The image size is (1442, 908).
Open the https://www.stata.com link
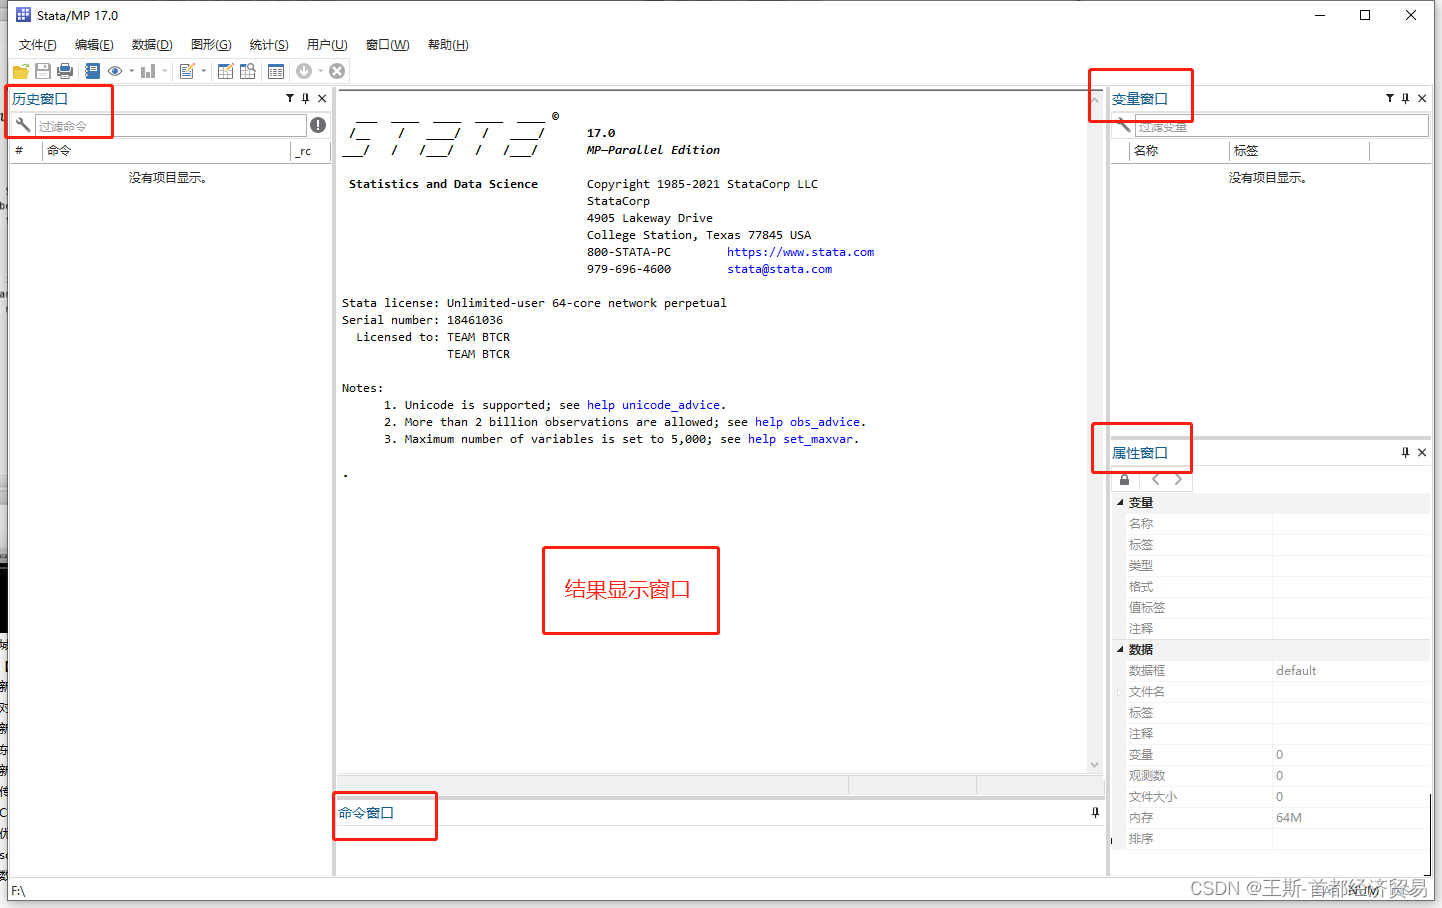pos(800,252)
